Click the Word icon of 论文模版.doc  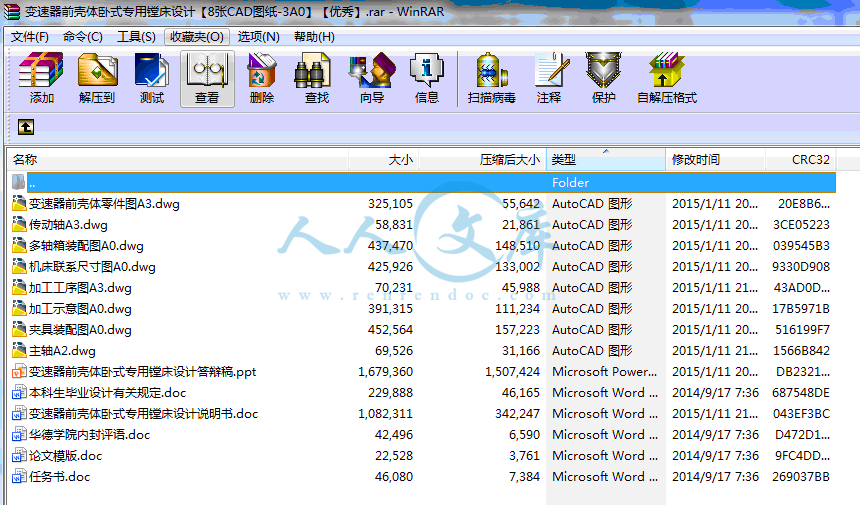19,456
